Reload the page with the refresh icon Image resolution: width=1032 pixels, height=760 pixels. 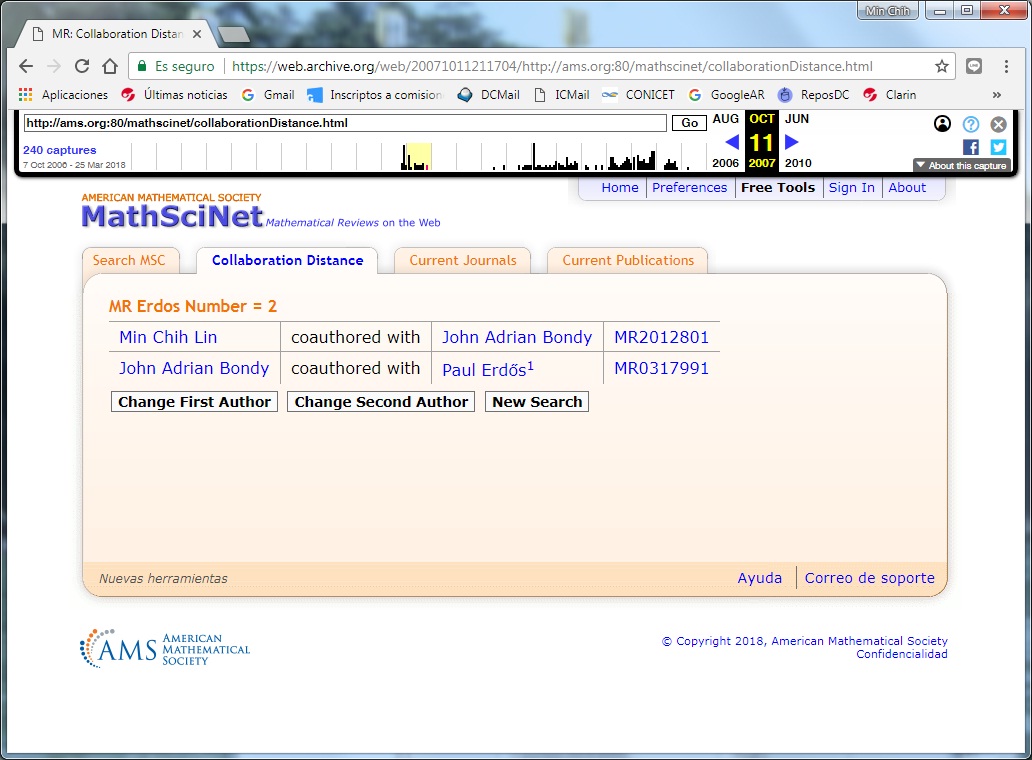[x=82, y=66]
